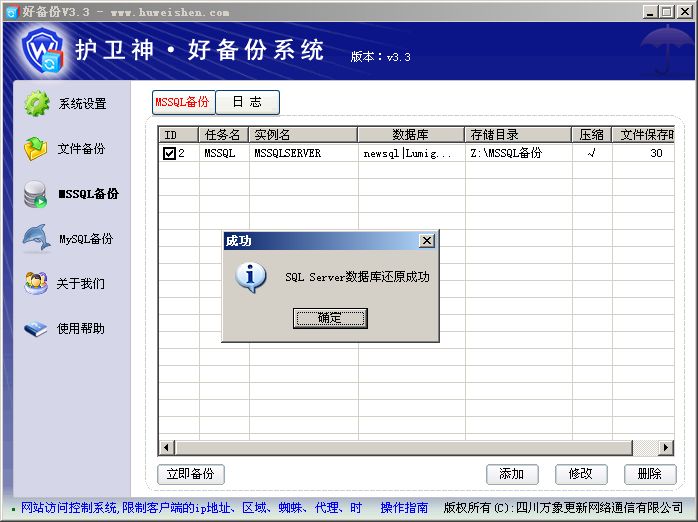Click the 修改 button

point(581,474)
